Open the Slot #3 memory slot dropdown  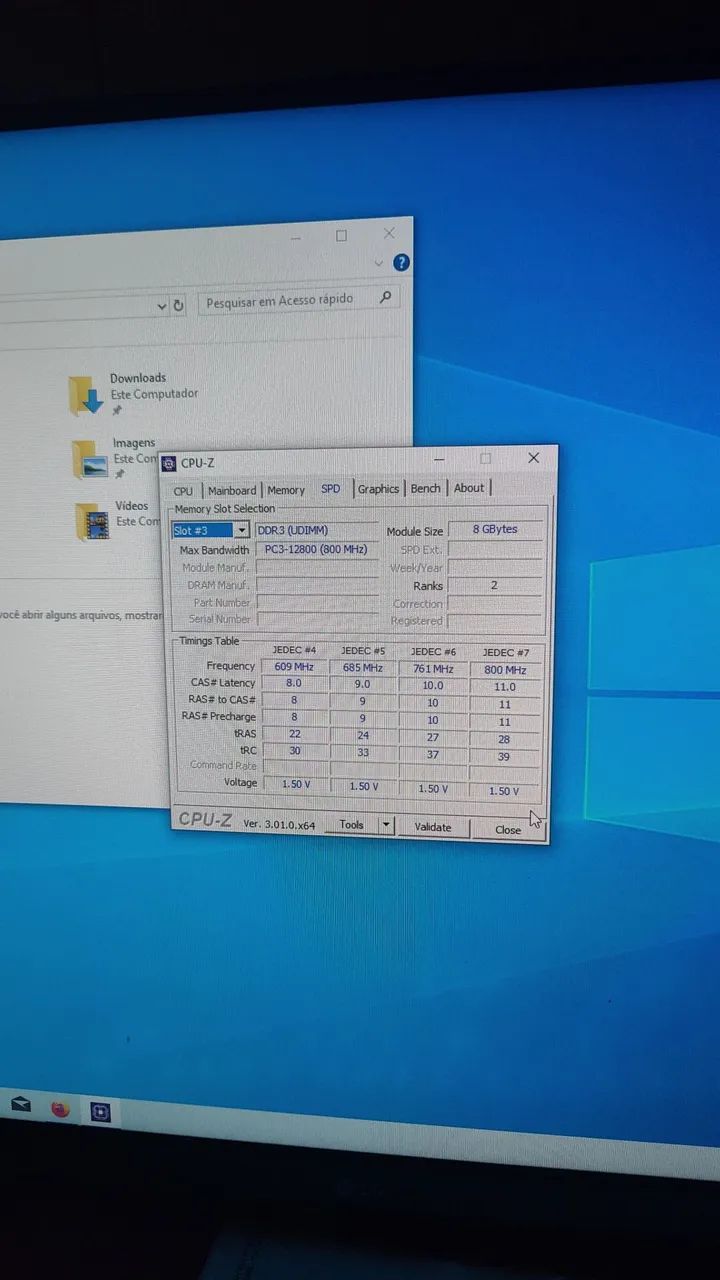click(241, 531)
